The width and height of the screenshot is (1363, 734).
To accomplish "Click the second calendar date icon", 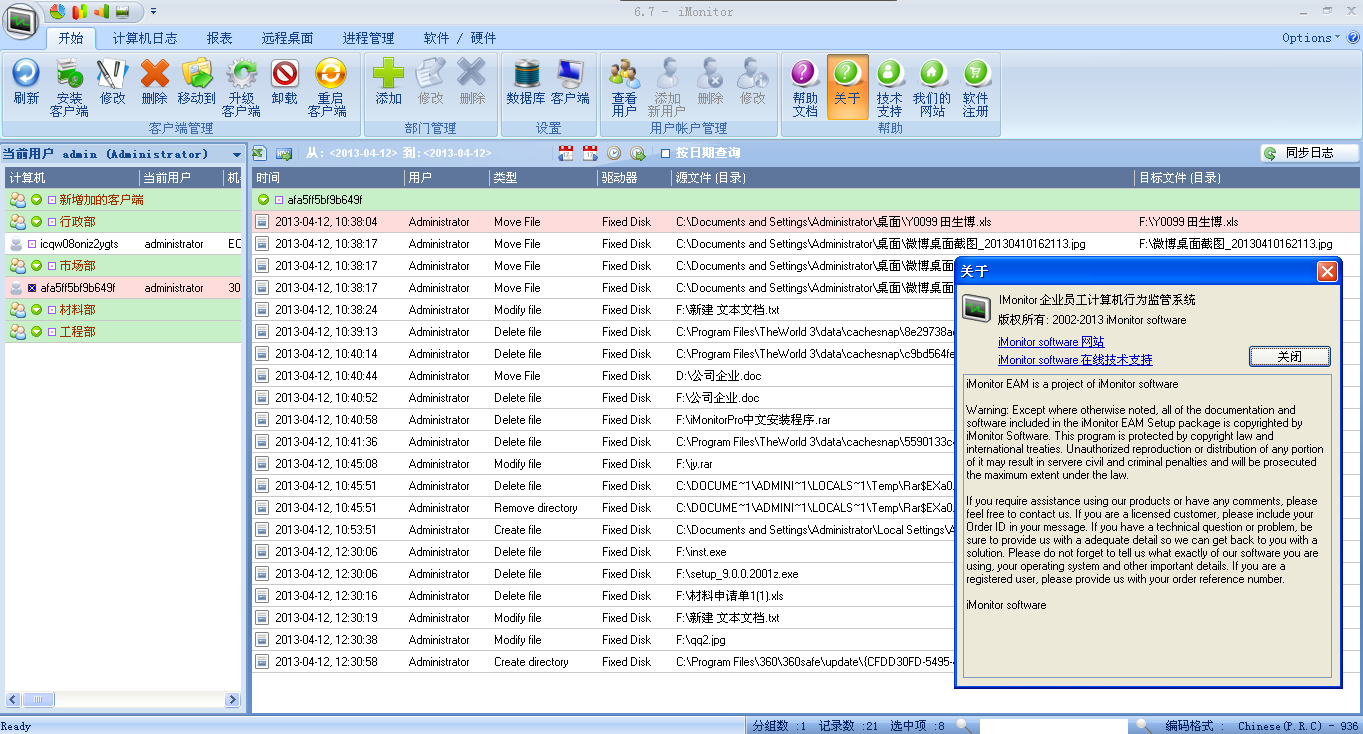I will coord(590,153).
